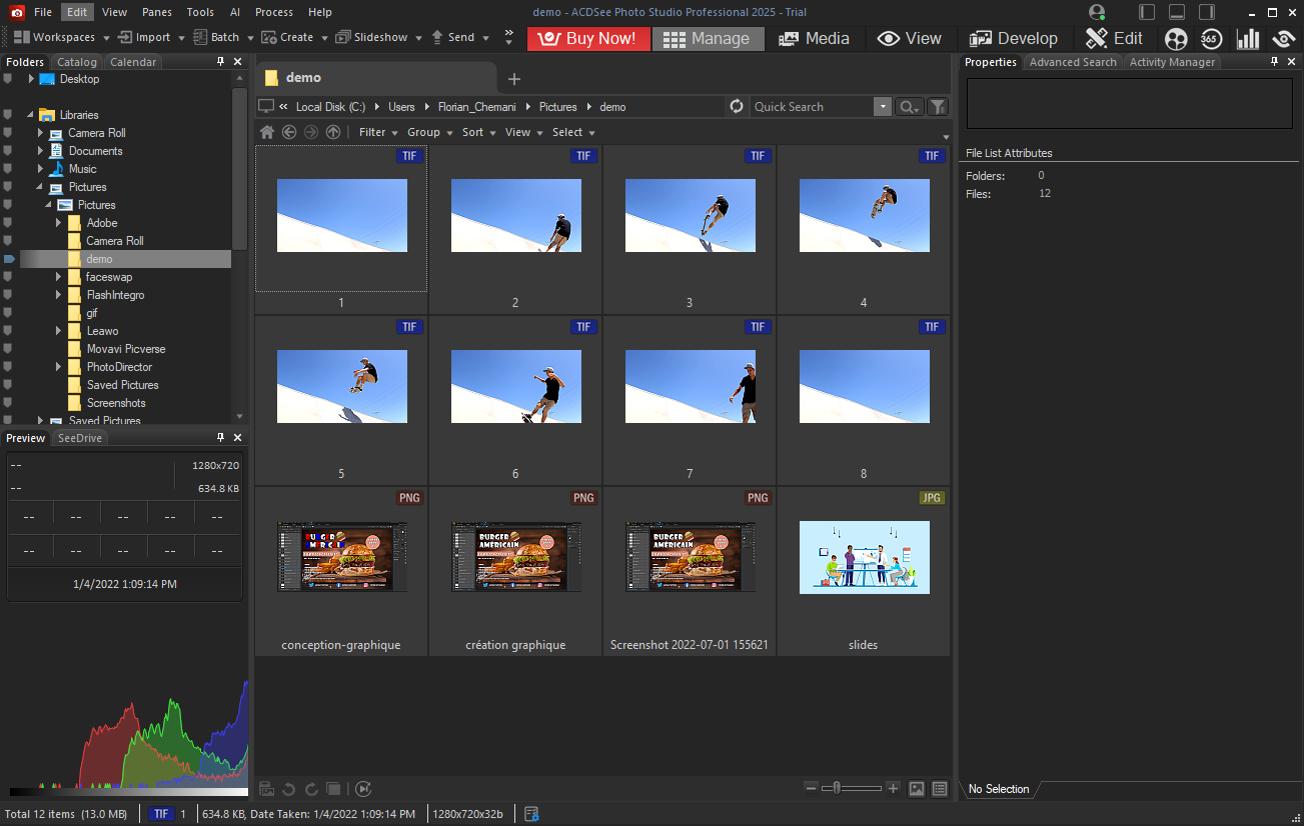Click the People recognition icon top right
The width and height of the screenshot is (1304, 826).
pyautogui.click(x=1176, y=39)
